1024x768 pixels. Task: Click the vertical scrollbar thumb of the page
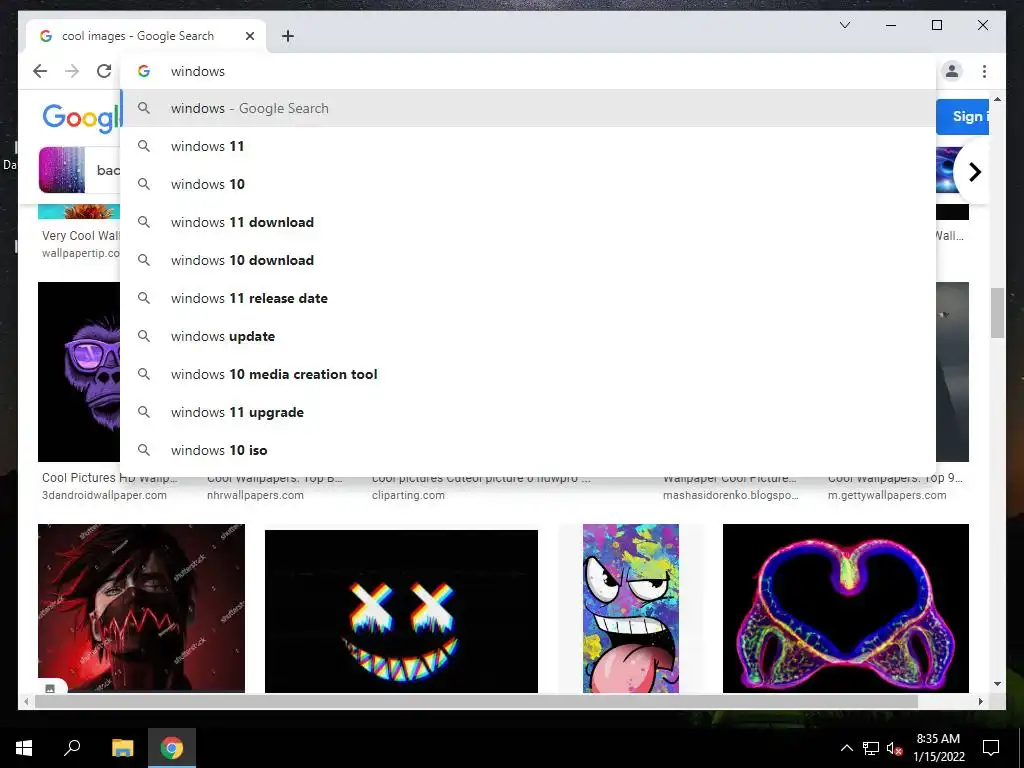(x=997, y=313)
